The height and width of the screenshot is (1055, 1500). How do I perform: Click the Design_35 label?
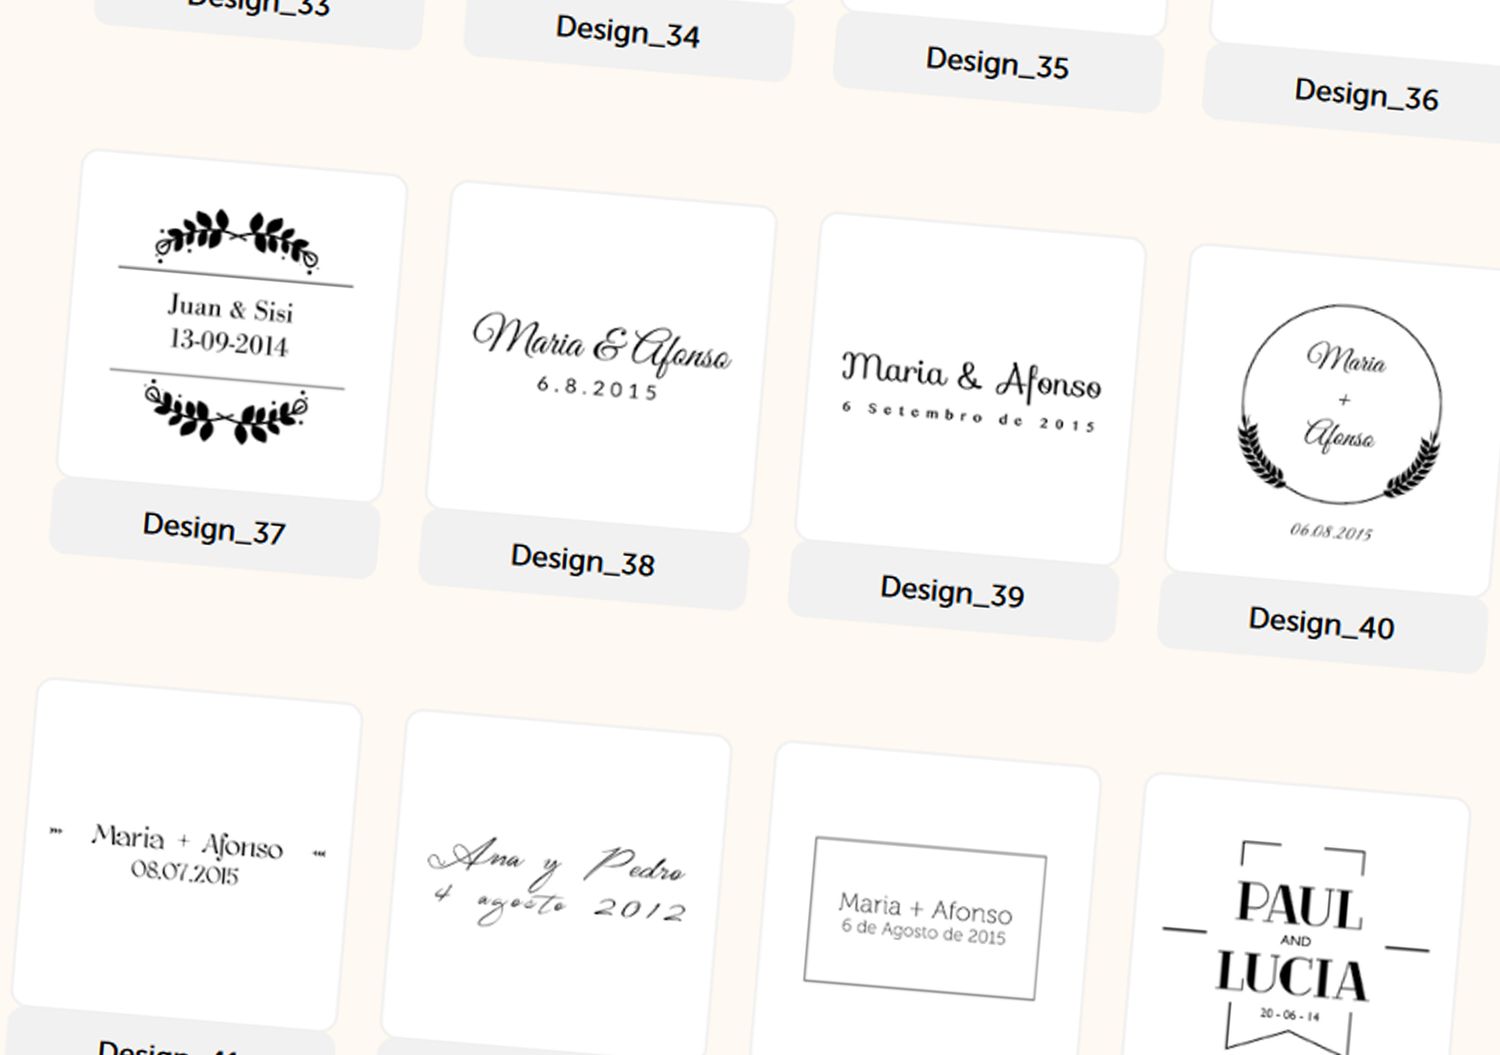(x=998, y=63)
